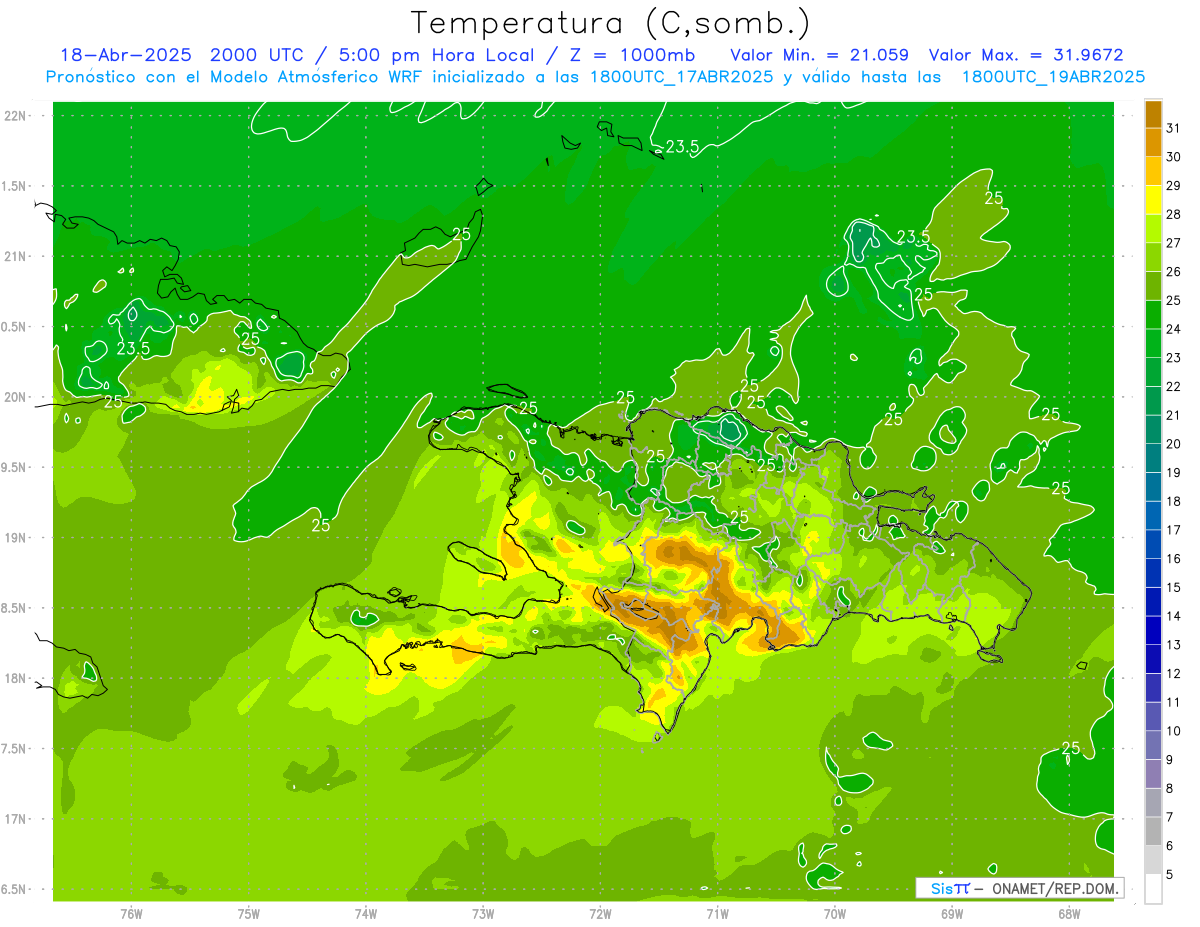The image size is (1200, 927).
Task: Click the teal color bar segment between 19 and 20
Action: pyautogui.click(x=1153, y=458)
